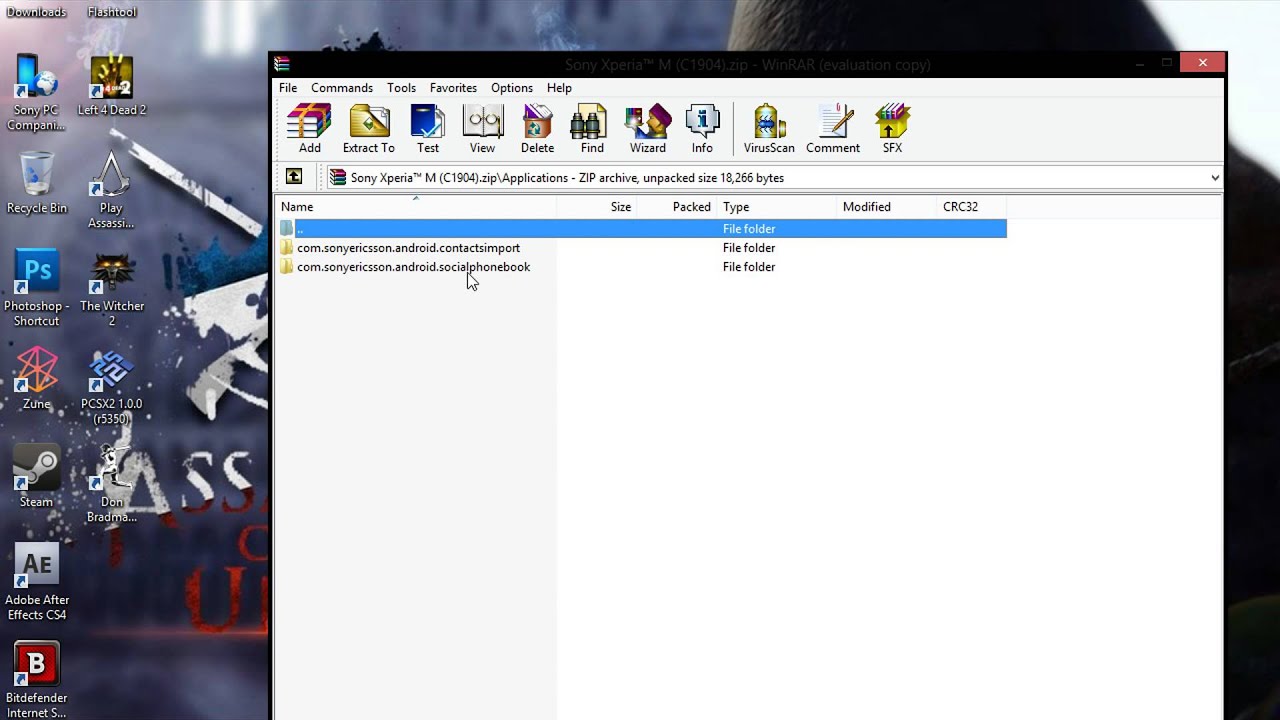Select com.sonyericsson.android.socialphonebook folder
1280x720 pixels.
pos(413,267)
